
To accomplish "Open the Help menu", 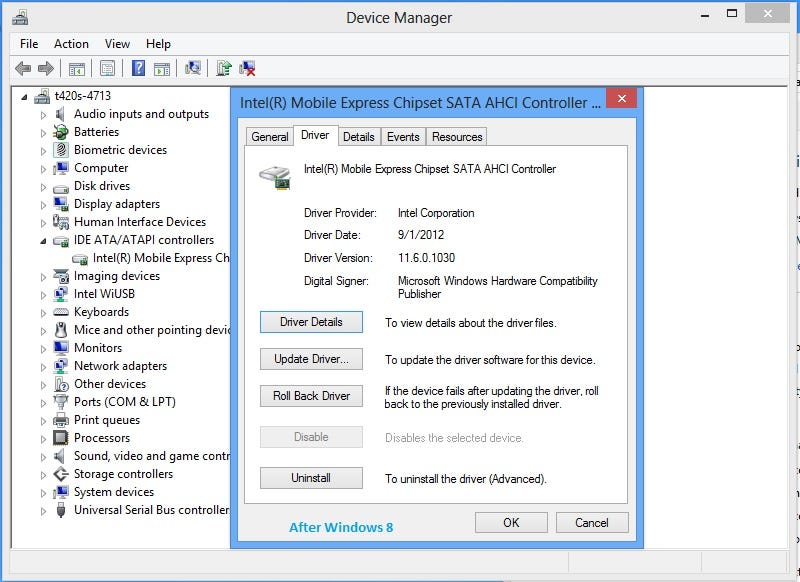I will [x=158, y=44].
